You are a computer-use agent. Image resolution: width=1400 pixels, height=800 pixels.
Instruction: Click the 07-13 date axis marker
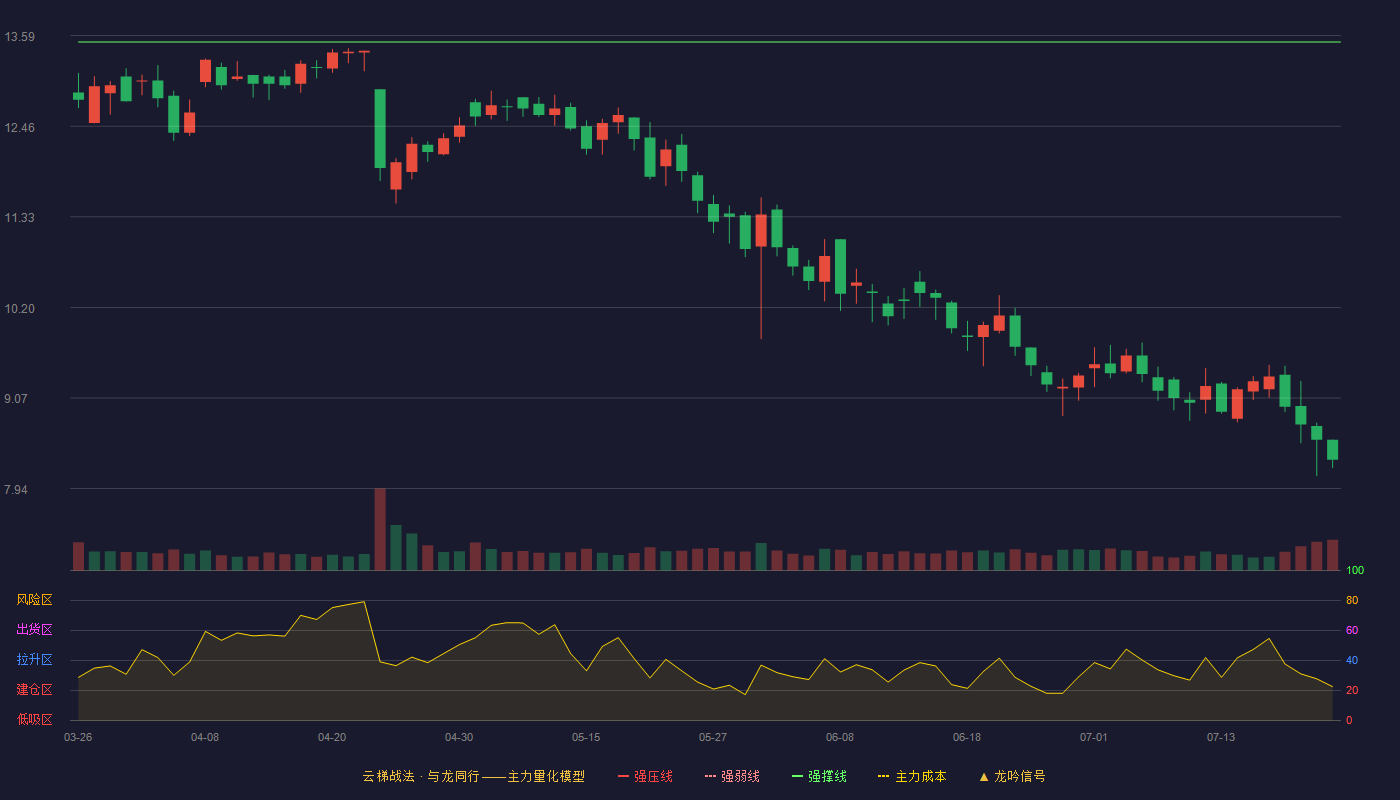point(1221,737)
